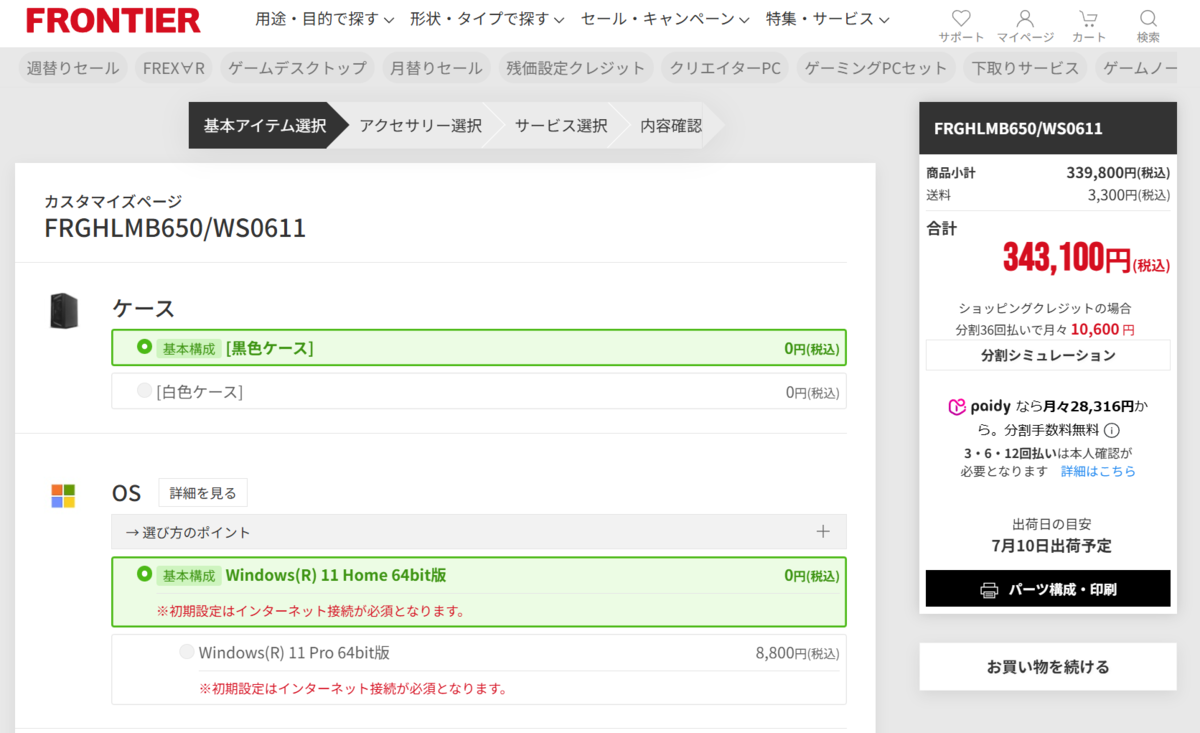Click the 3,300円 shipping value
The image size is (1200, 733).
(x=1128, y=195)
